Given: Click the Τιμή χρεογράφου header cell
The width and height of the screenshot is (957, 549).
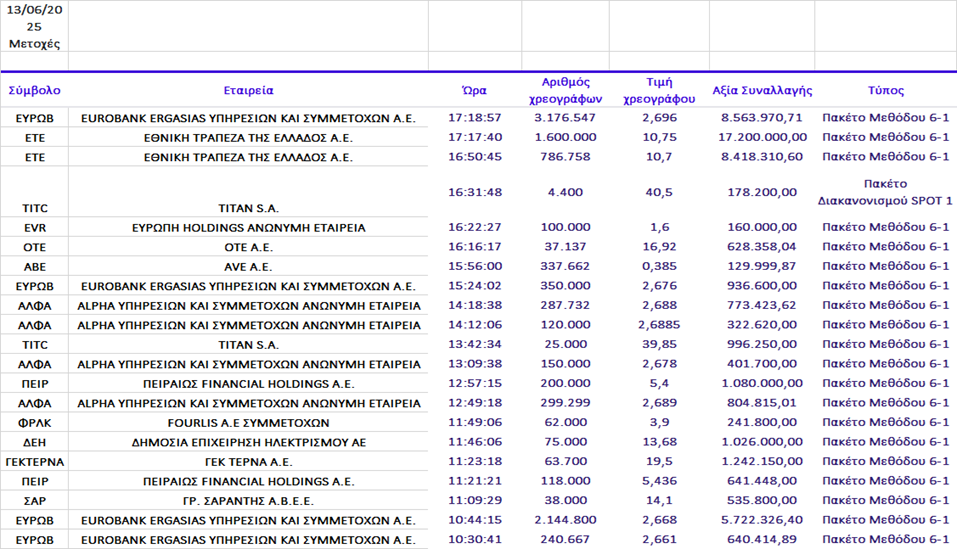Looking at the screenshot, I should click(x=659, y=90).
